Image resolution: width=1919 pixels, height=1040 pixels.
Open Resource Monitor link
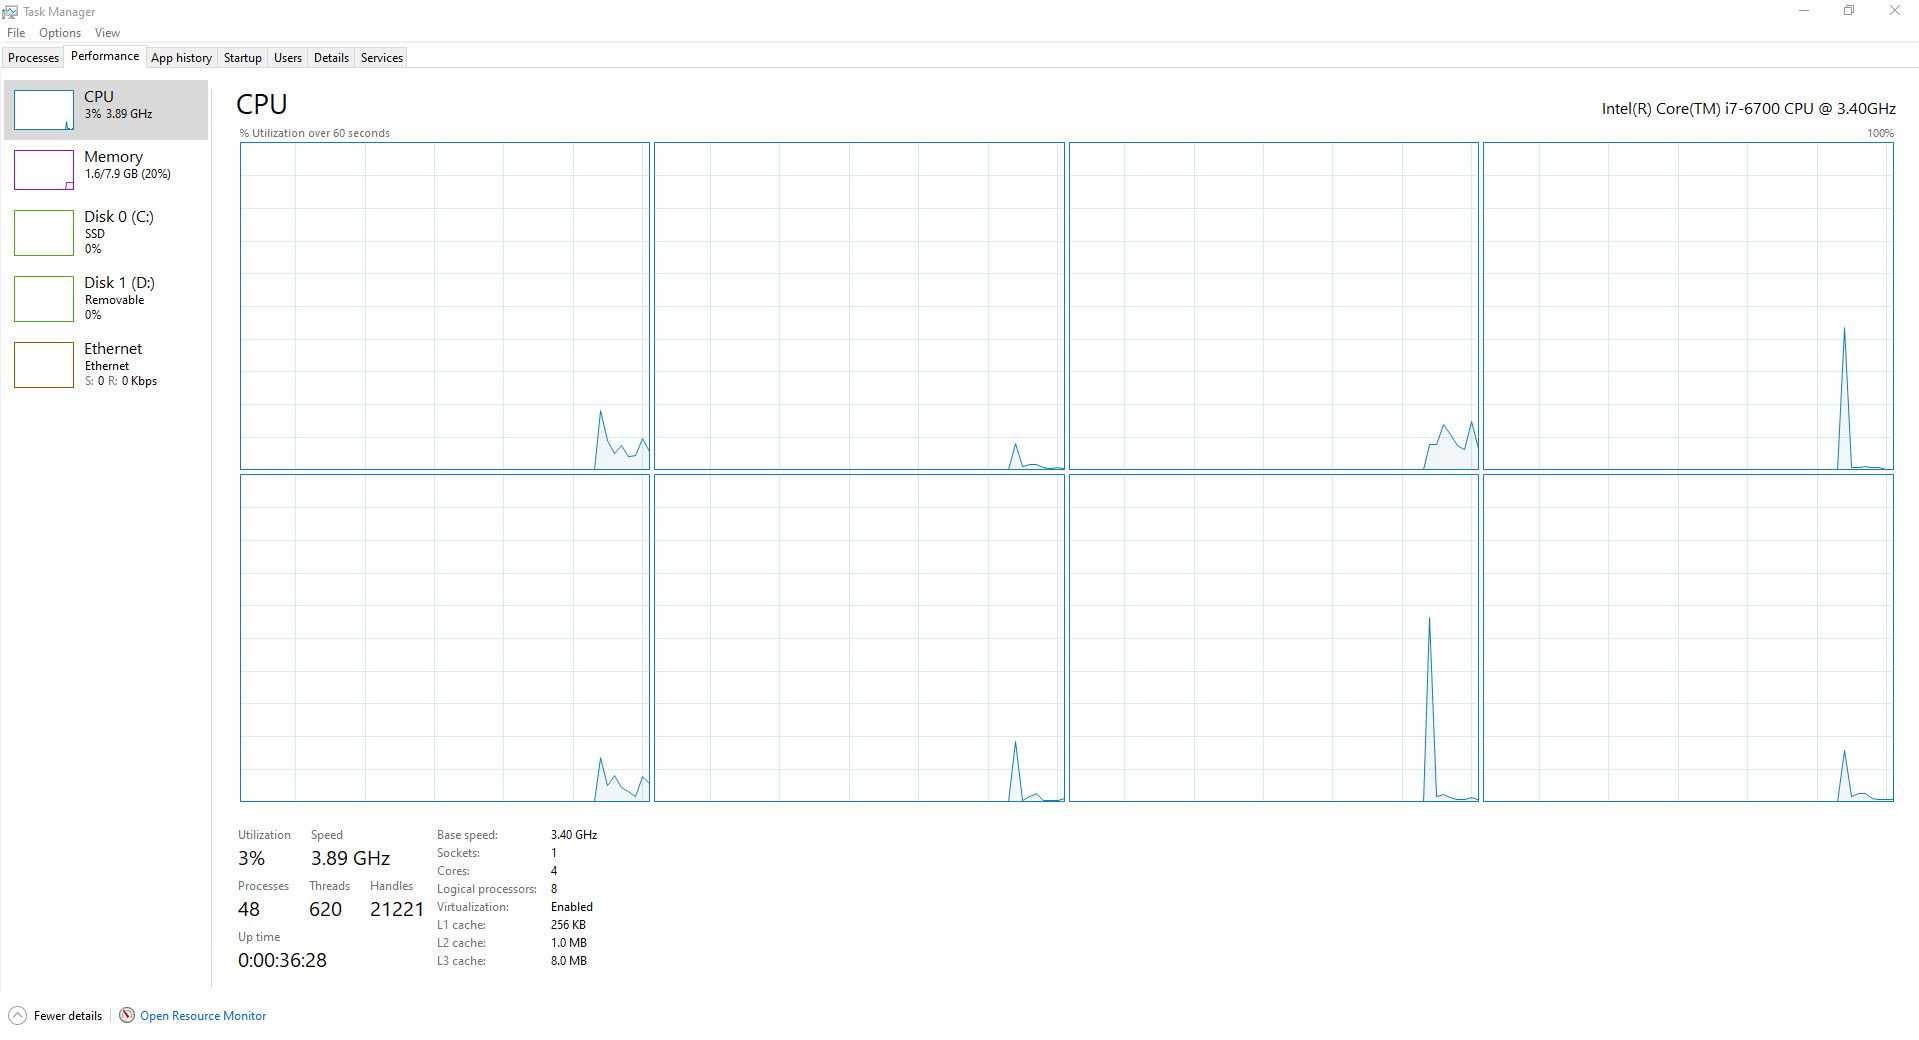203,1016
